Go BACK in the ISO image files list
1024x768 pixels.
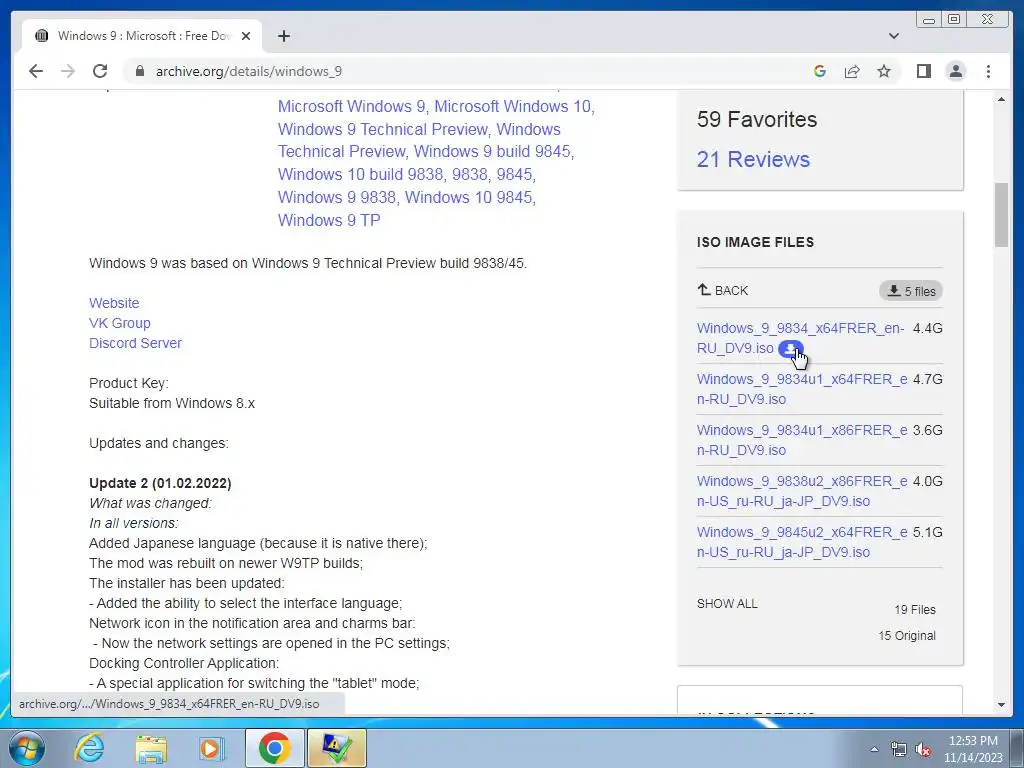pos(722,291)
